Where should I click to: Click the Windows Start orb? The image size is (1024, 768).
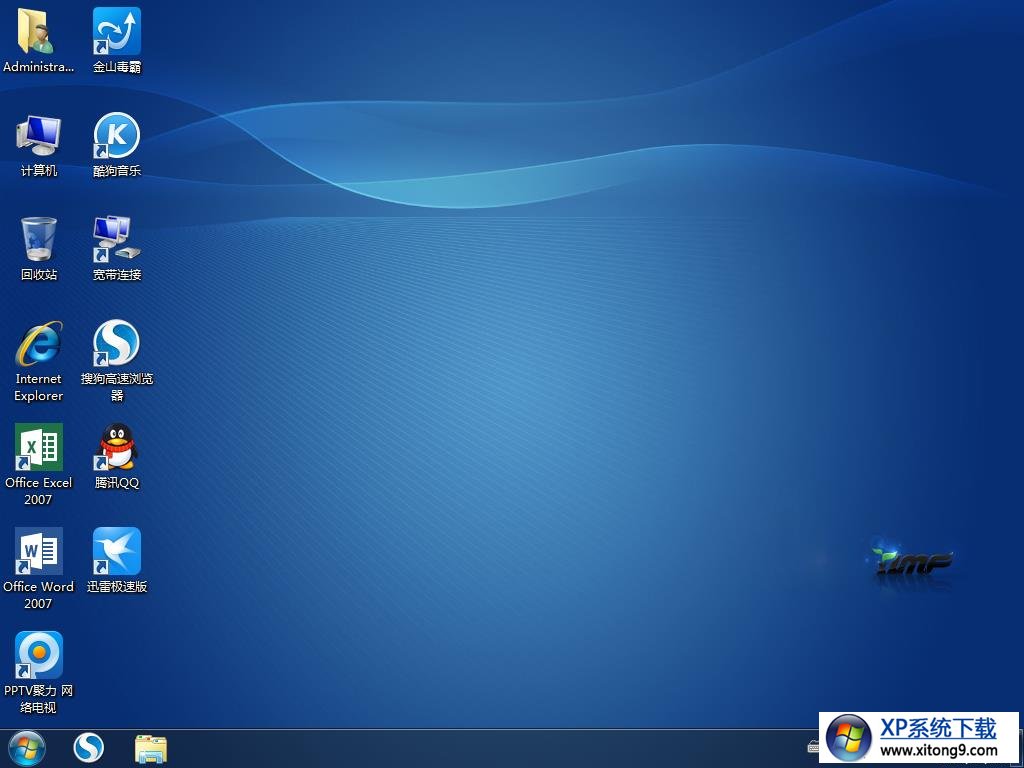(x=27, y=748)
